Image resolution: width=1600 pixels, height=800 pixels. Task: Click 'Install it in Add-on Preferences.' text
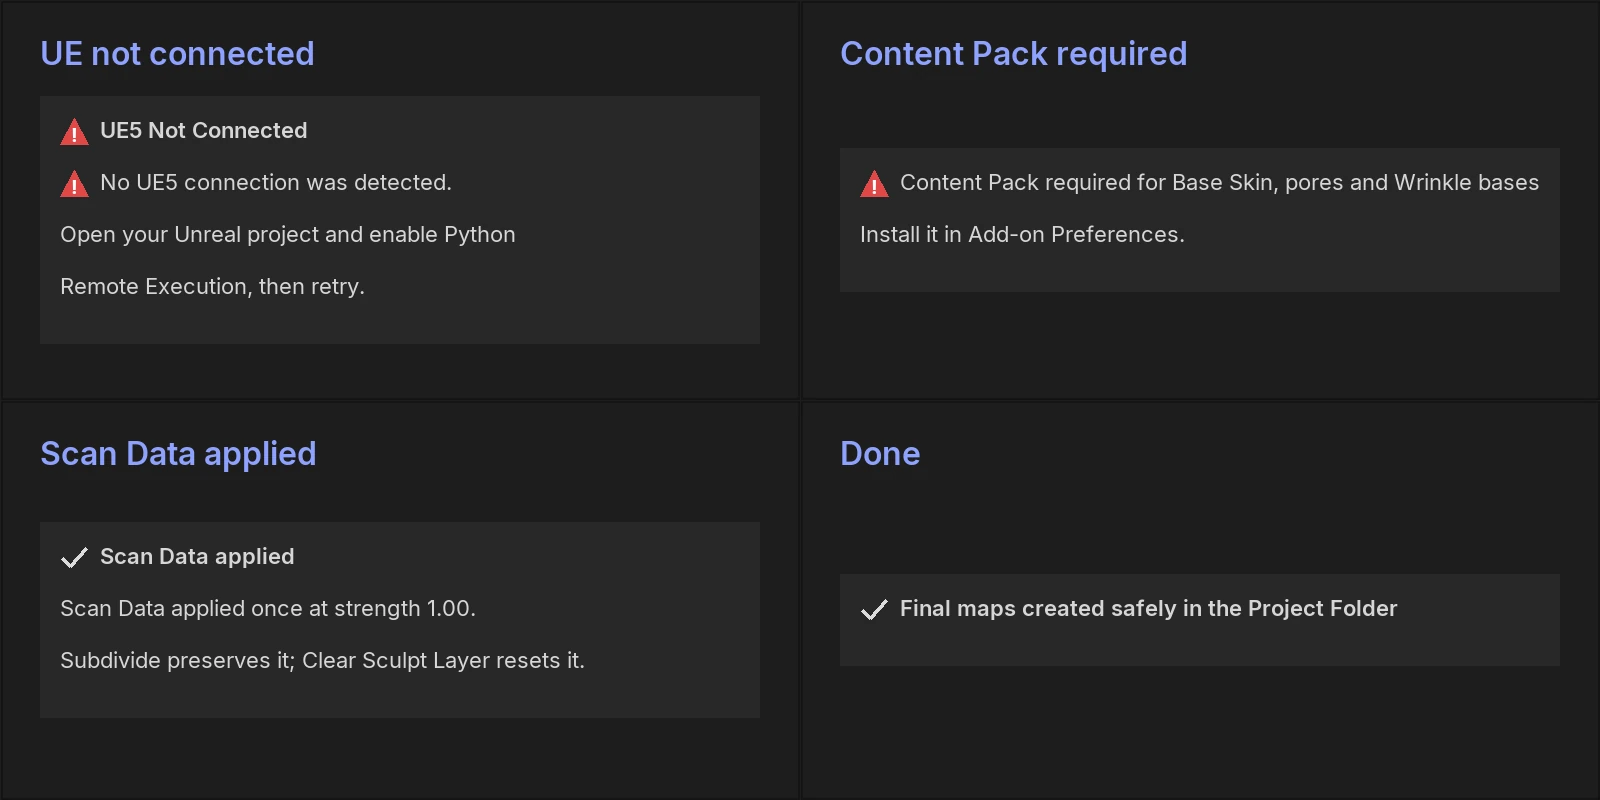click(1022, 235)
